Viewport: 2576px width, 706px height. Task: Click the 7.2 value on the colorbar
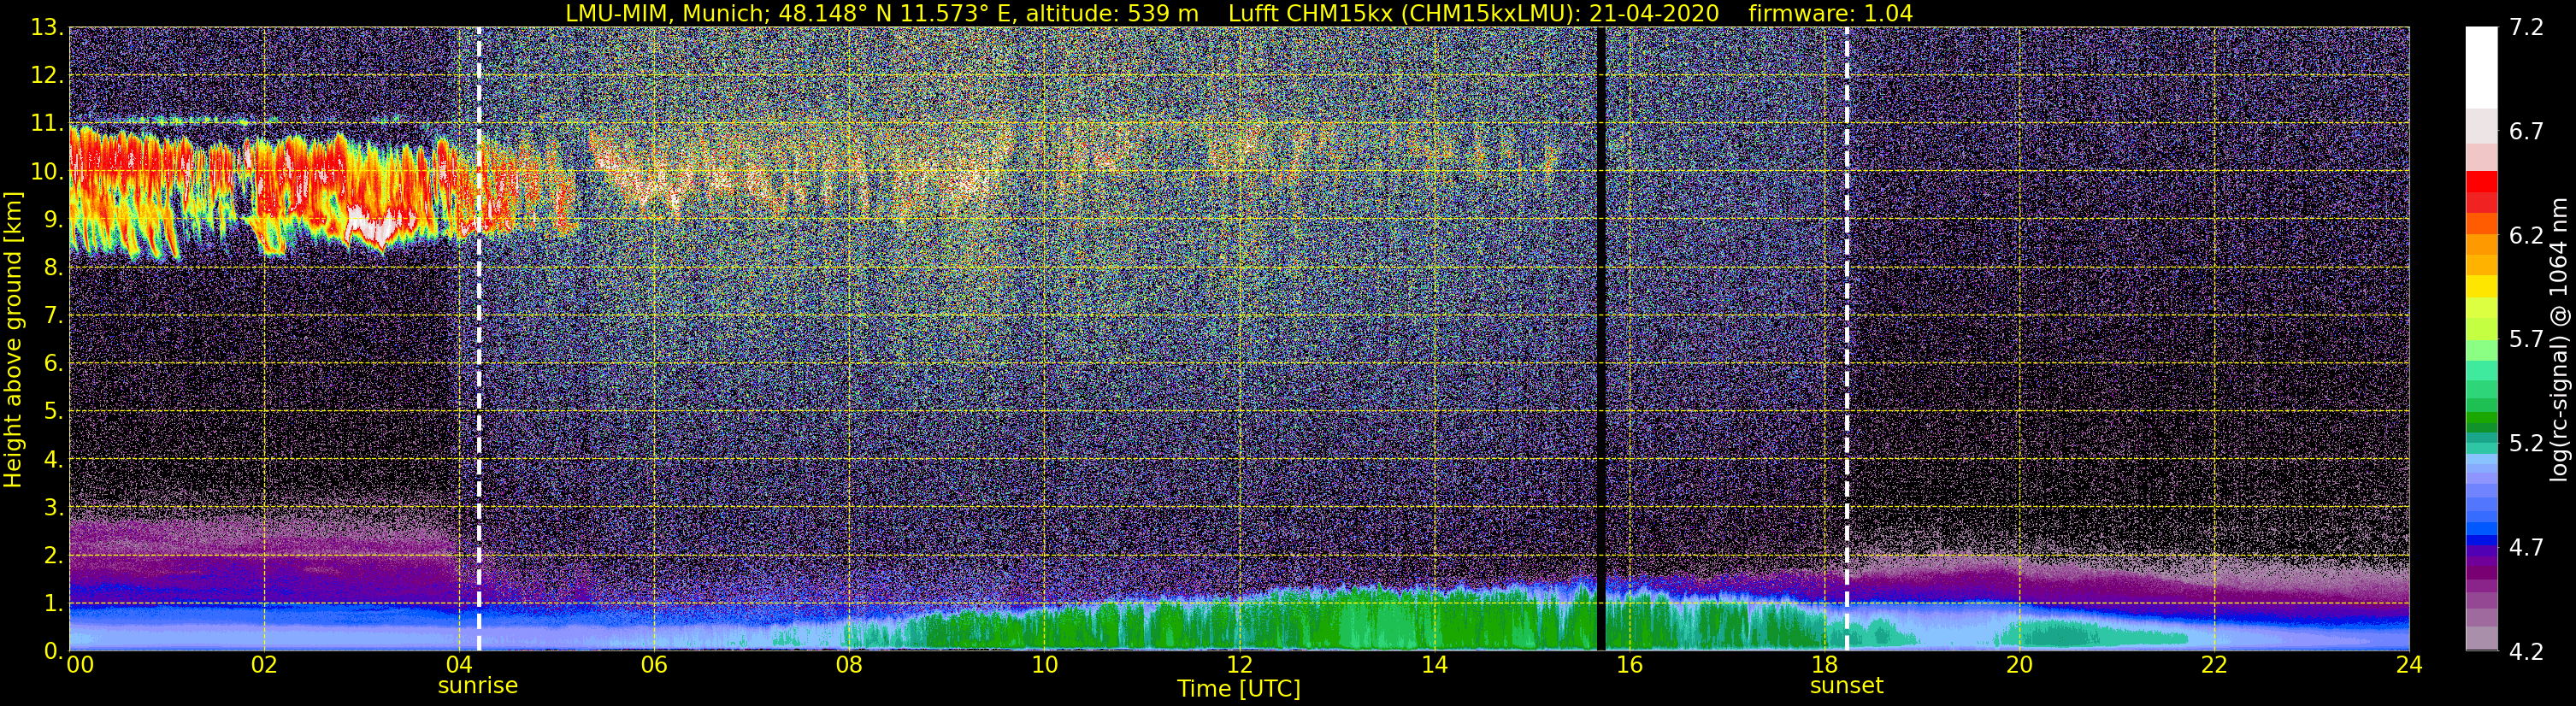pyautogui.click(x=2526, y=28)
